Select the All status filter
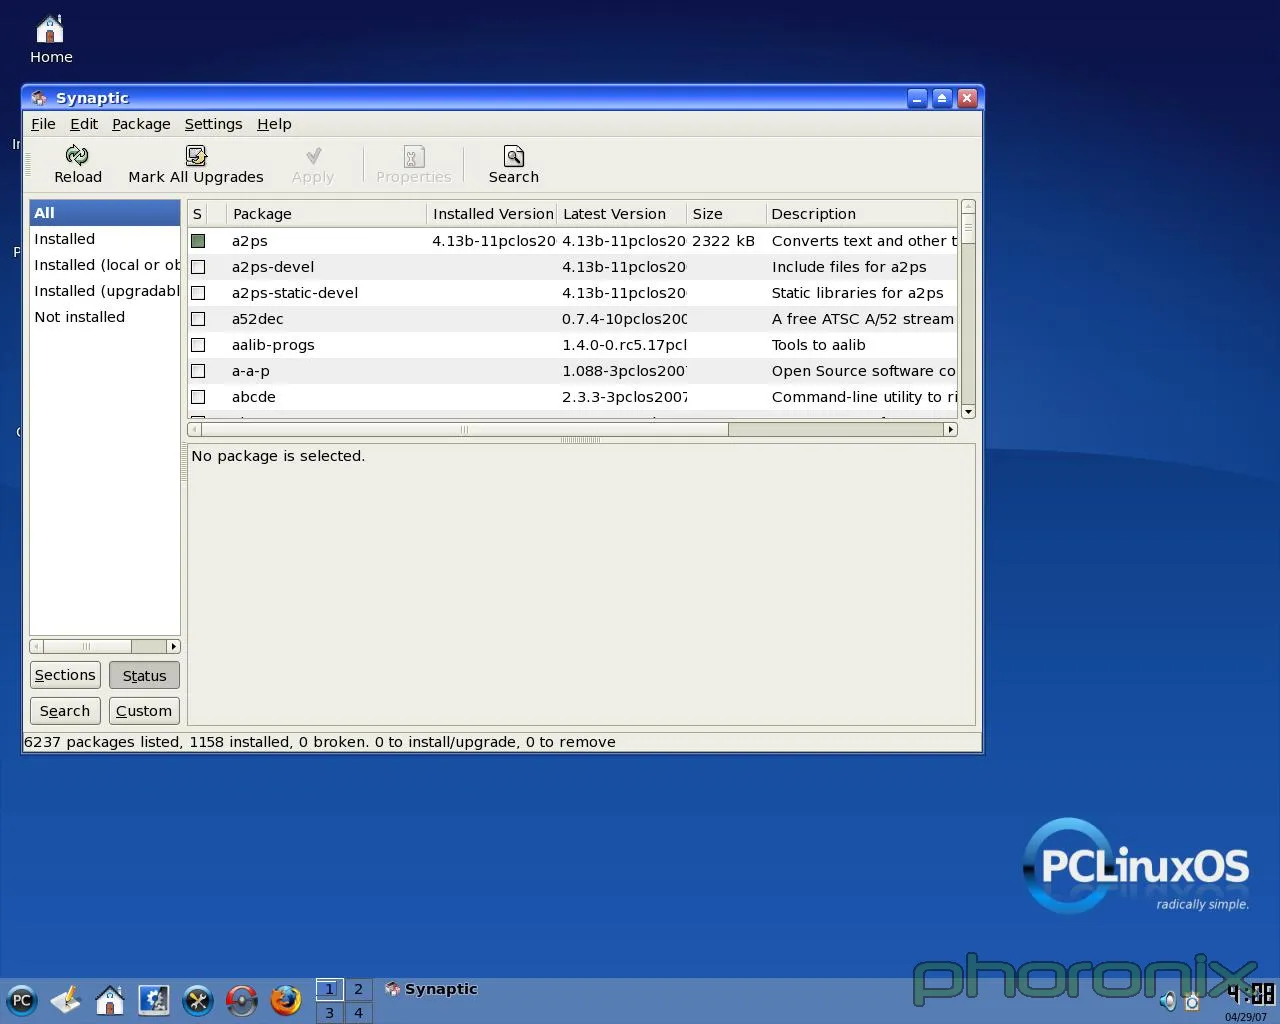 click(105, 213)
